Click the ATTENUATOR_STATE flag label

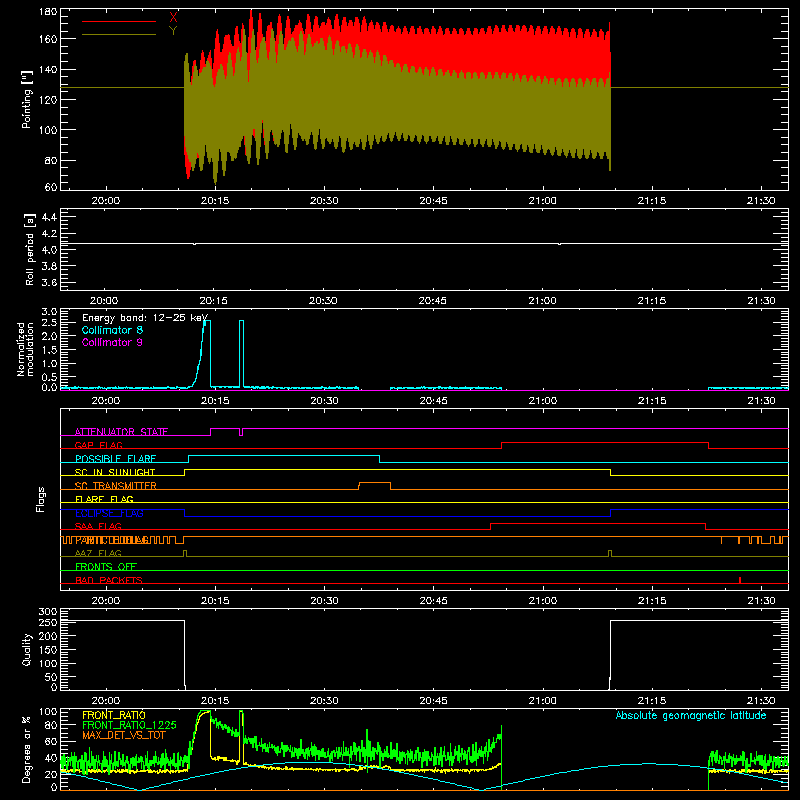121,432
